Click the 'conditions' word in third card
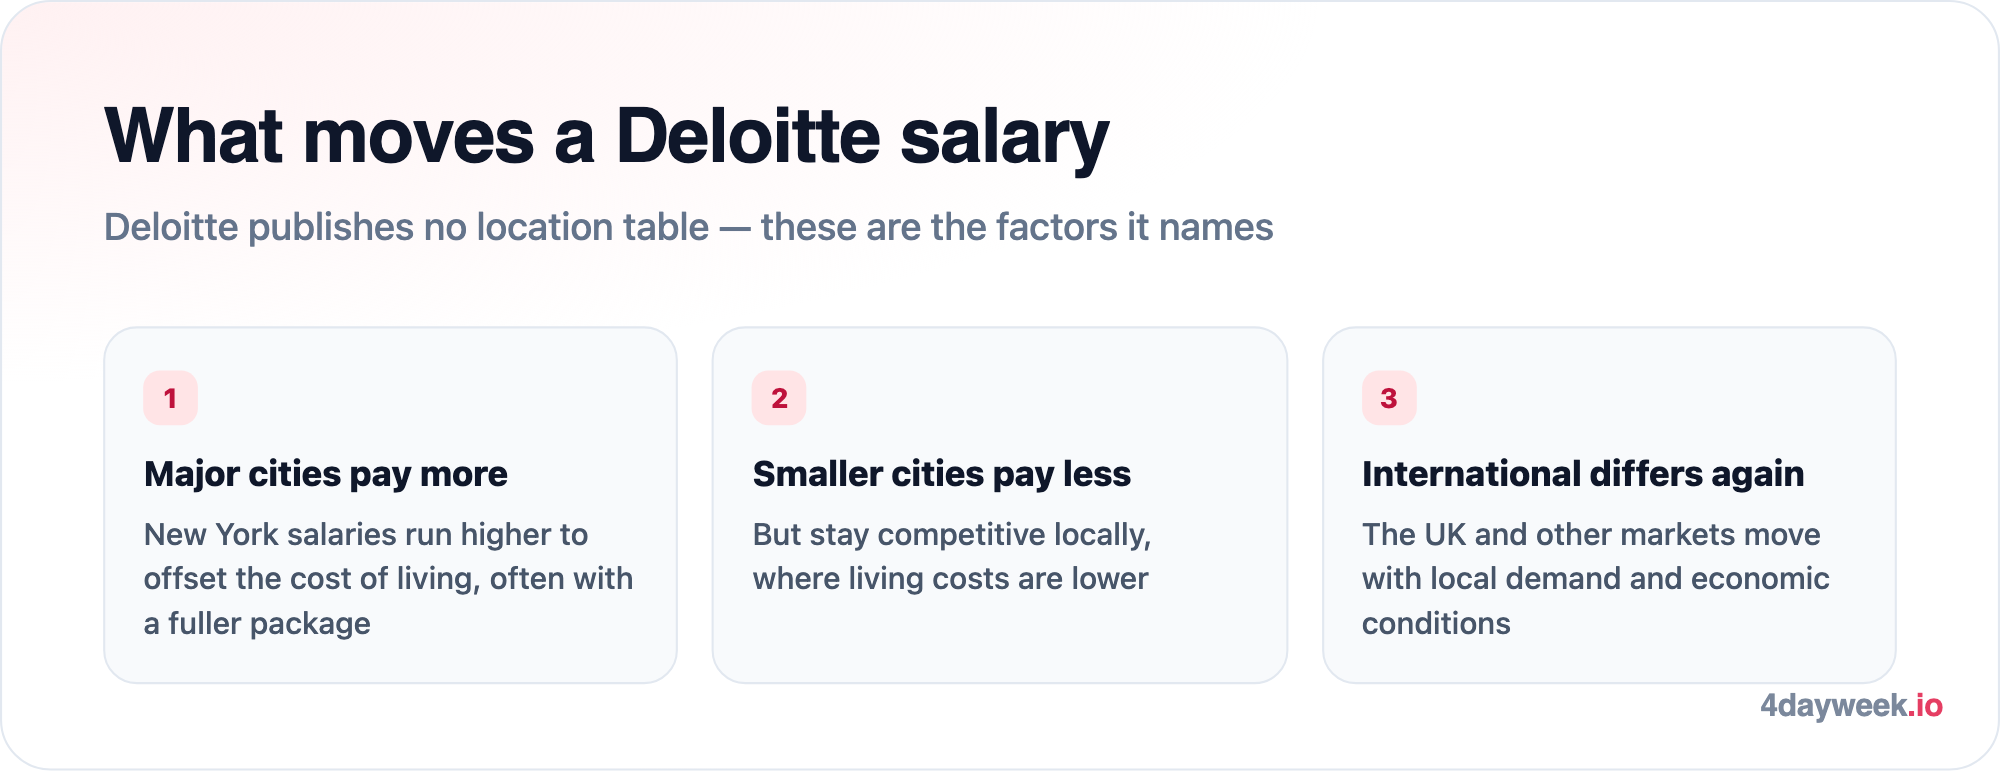2000x773 pixels. (1436, 624)
